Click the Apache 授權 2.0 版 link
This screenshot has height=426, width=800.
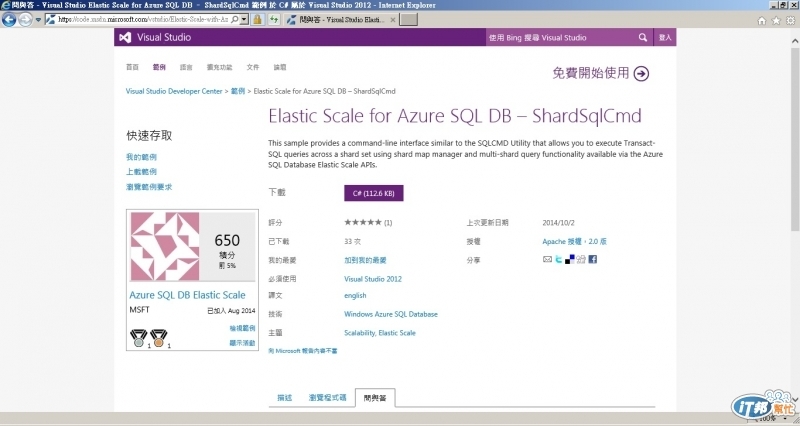click(574, 241)
